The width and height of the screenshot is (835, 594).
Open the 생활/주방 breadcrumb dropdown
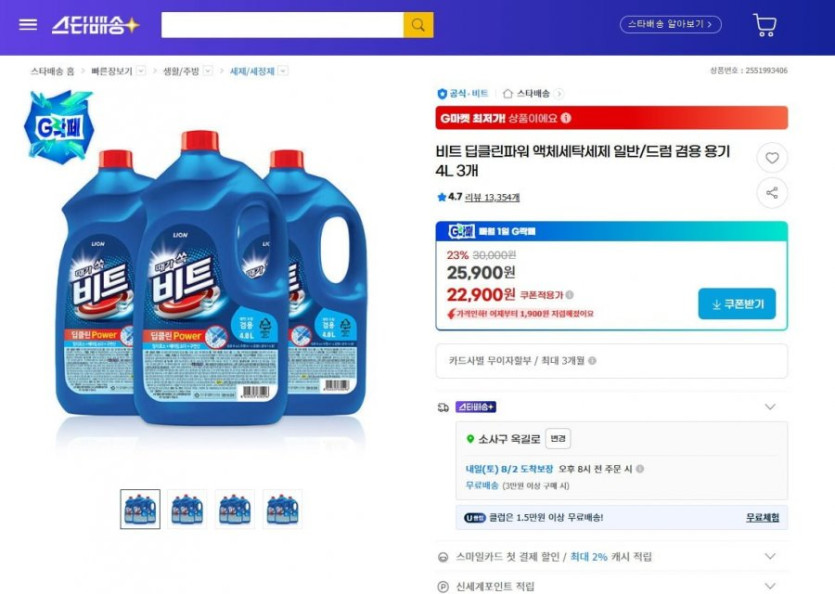[208, 71]
